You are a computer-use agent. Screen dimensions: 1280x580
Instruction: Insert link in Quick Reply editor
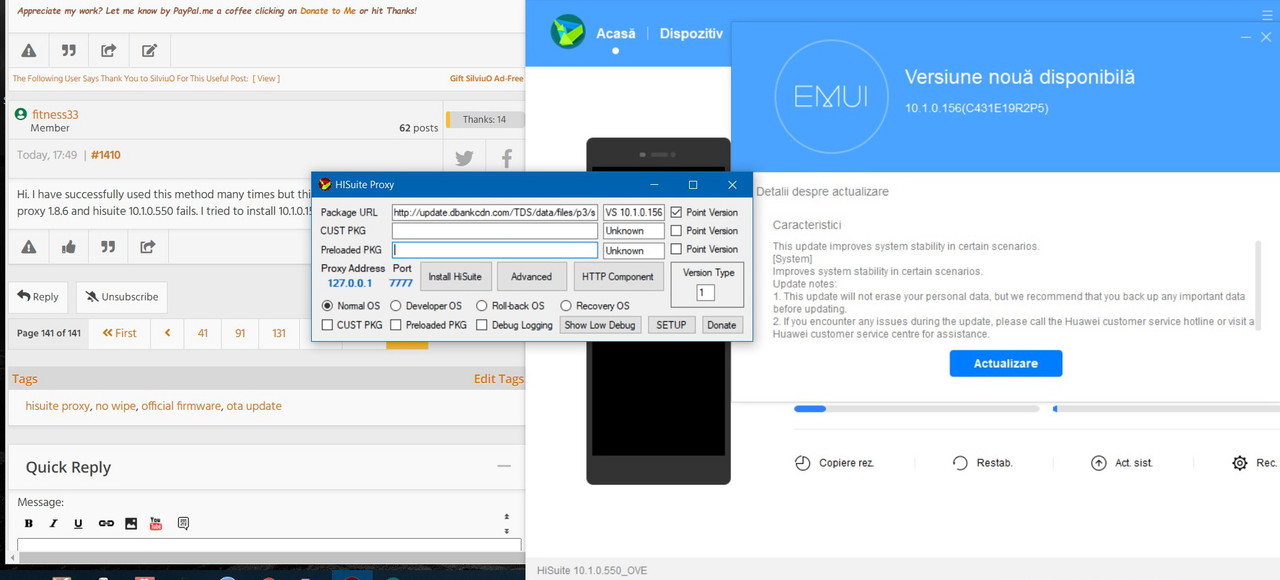106,523
